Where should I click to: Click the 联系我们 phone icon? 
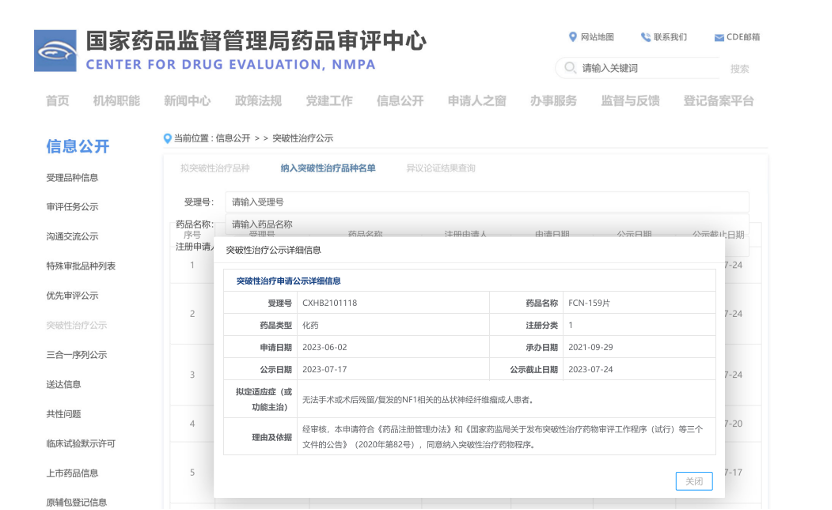[646, 37]
